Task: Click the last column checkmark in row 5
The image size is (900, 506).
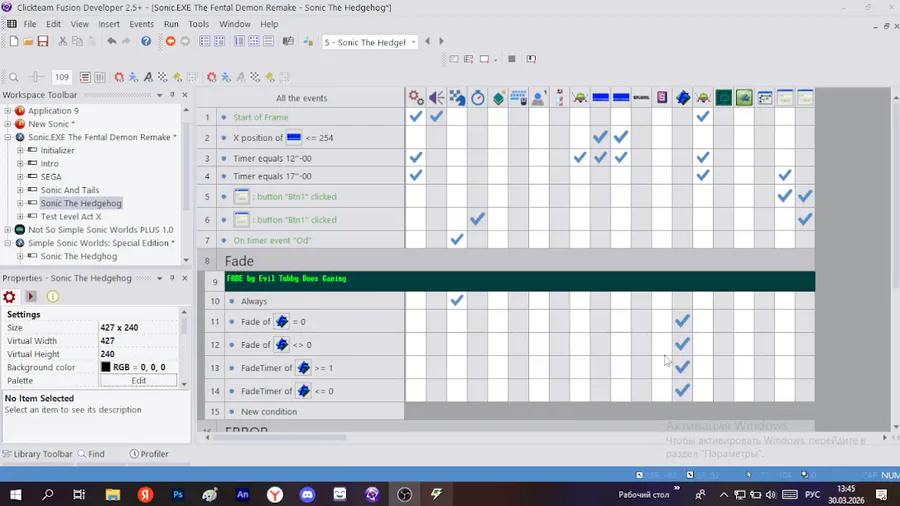Action: (805, 196)
